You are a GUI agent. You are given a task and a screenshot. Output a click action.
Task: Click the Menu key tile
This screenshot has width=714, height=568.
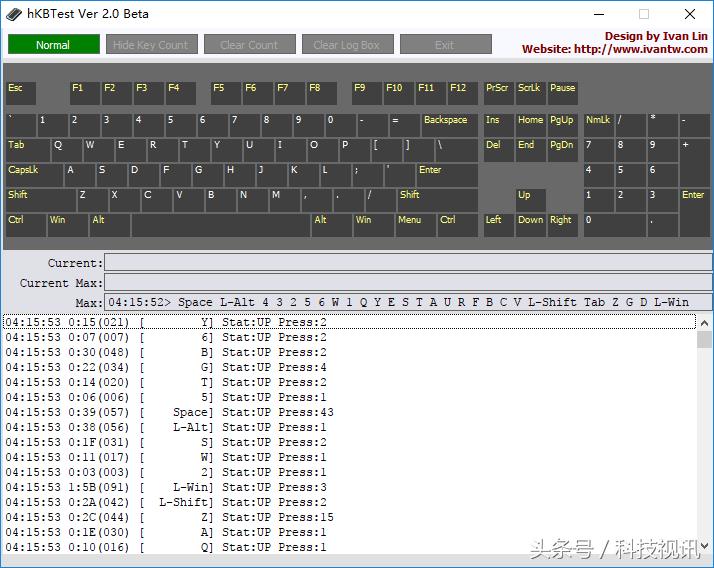click(415, 225)
